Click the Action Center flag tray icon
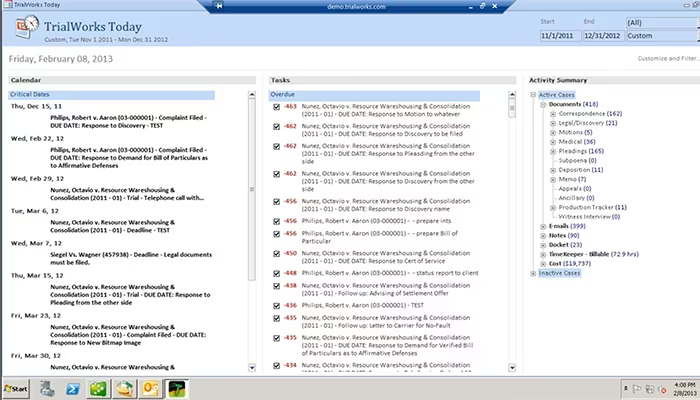 coord(637,389)
